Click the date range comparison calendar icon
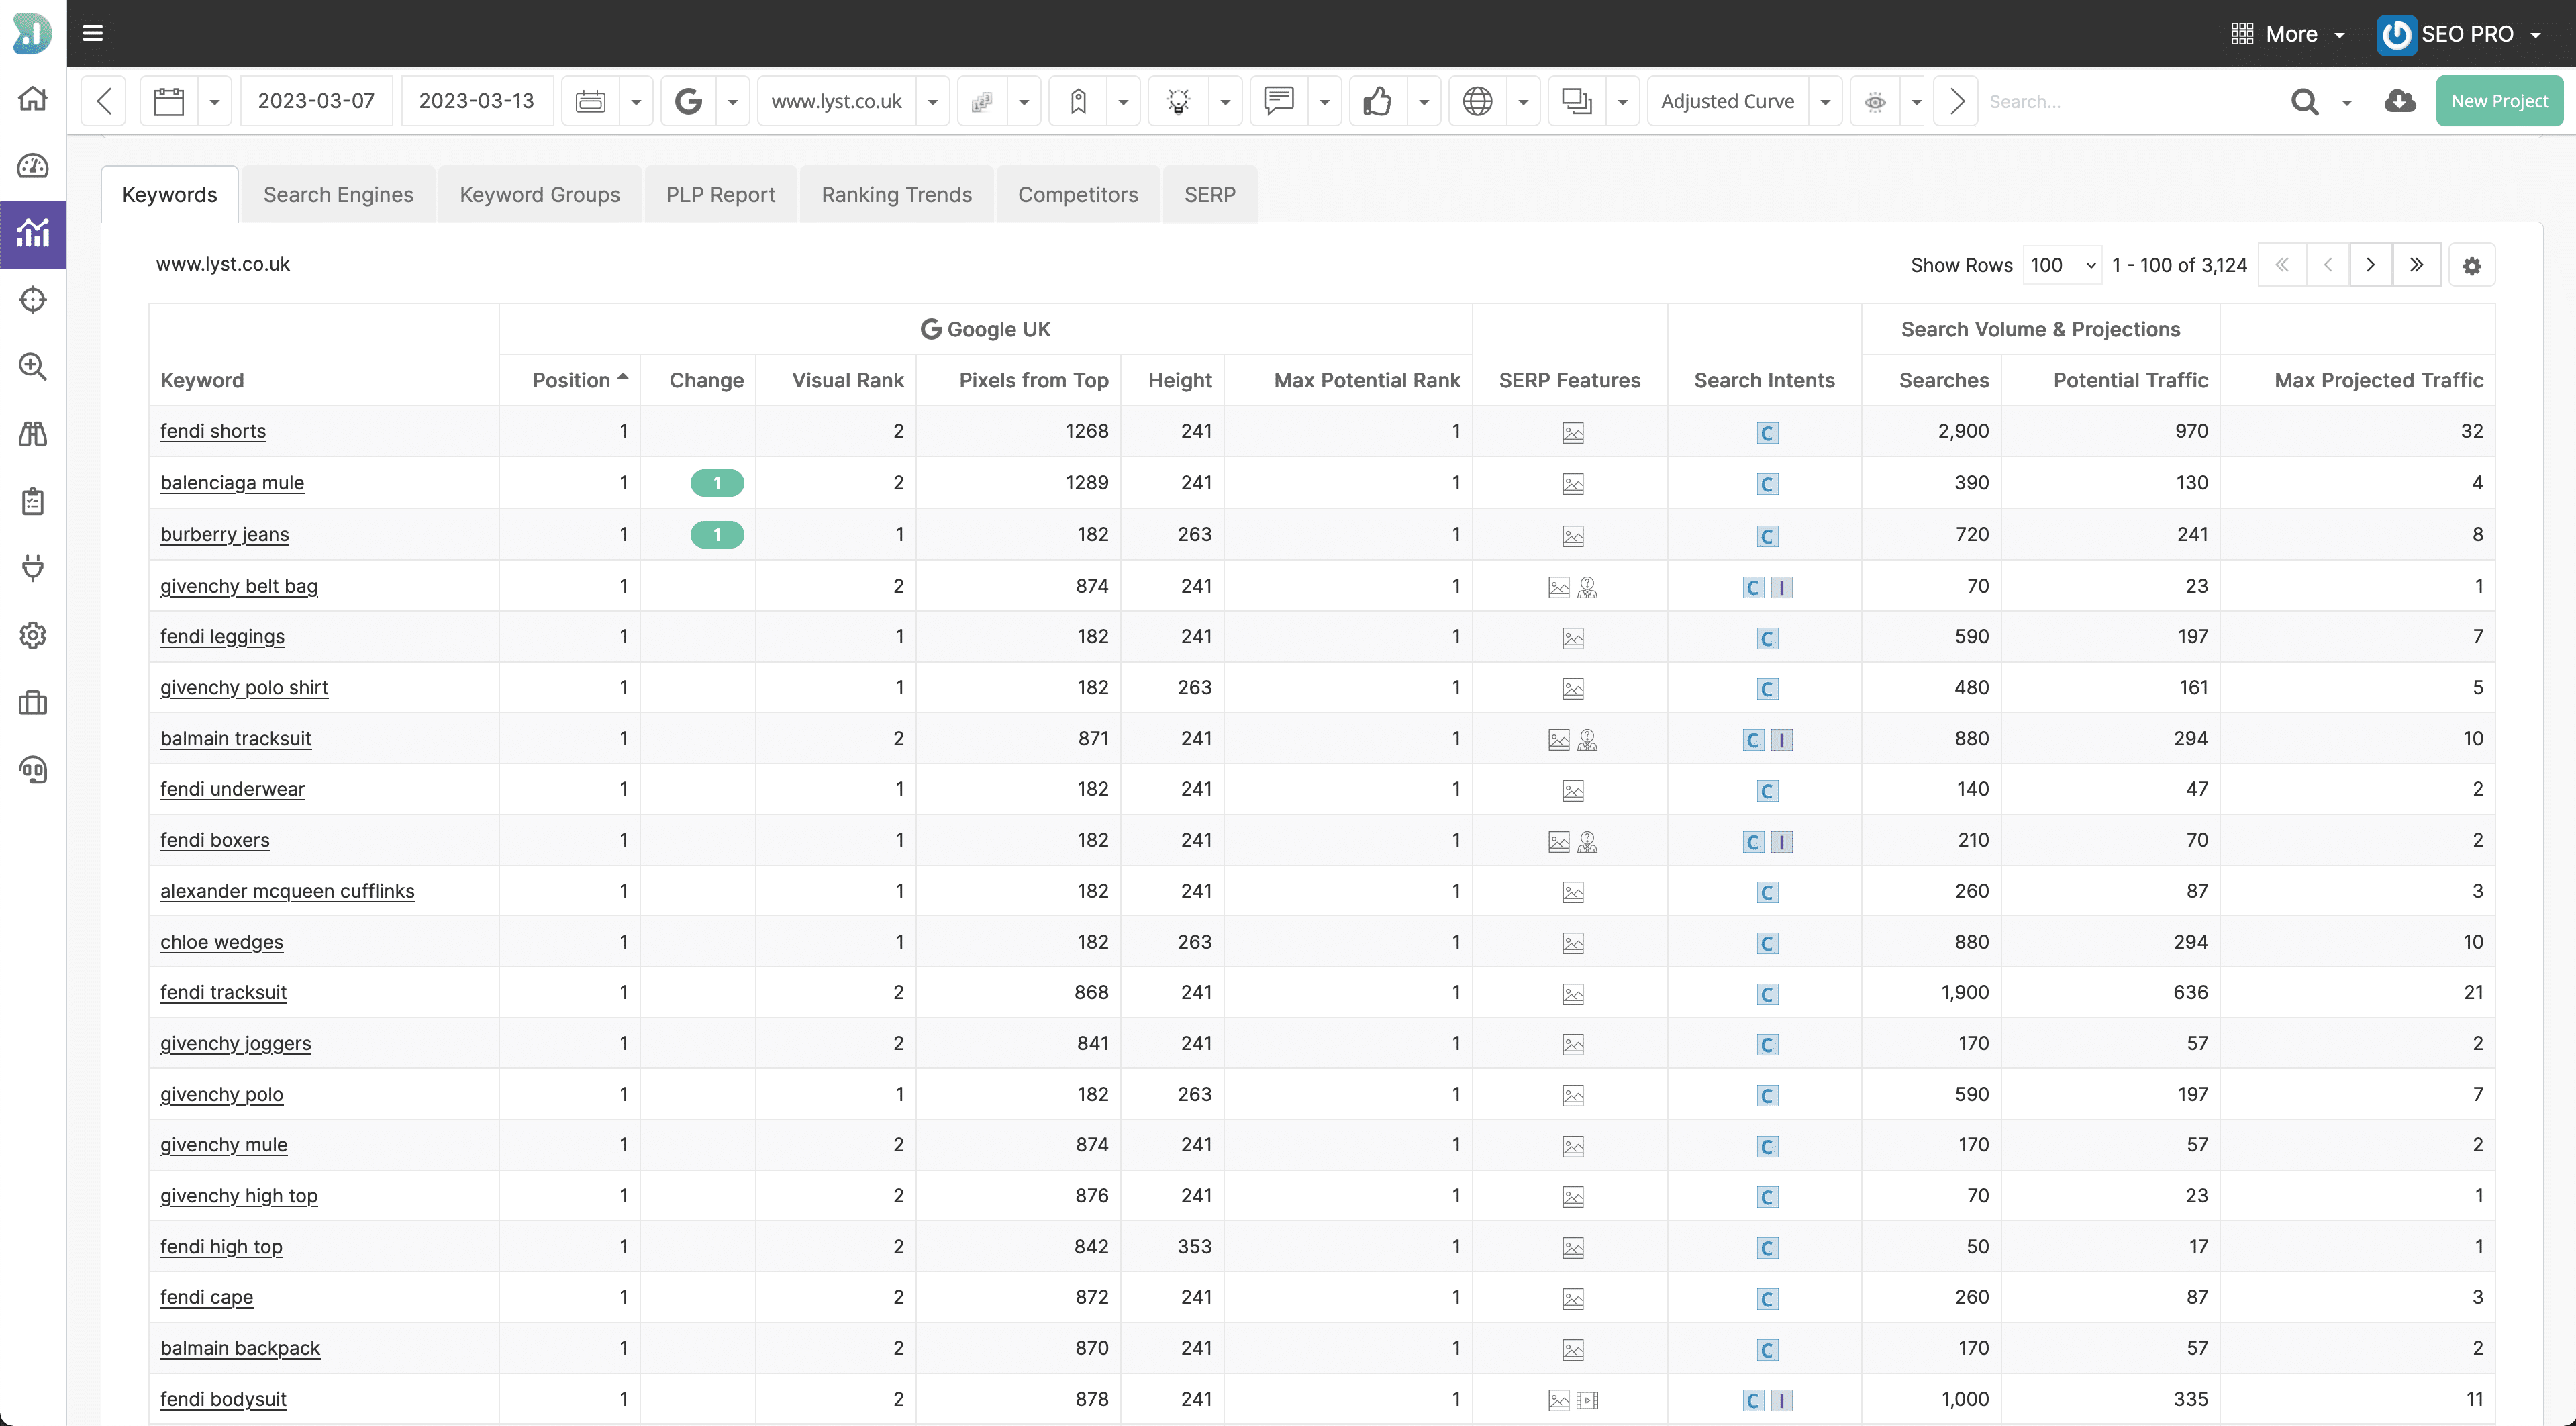The image size is (2576, 1426). click(590, 101)
